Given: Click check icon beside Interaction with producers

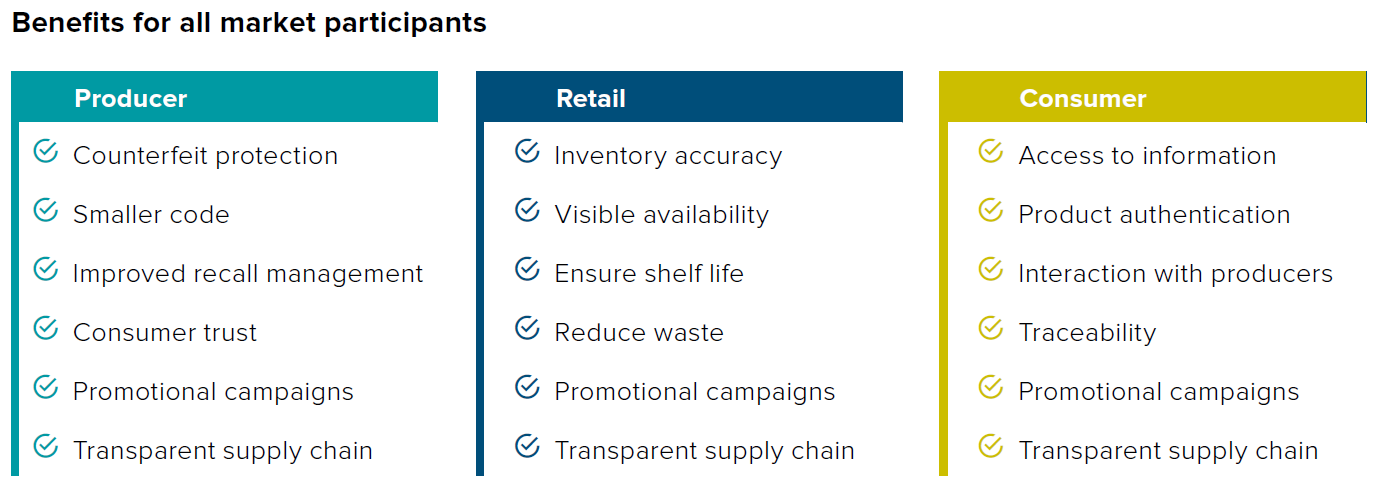Looking at the screenshot, I should 990,269.
